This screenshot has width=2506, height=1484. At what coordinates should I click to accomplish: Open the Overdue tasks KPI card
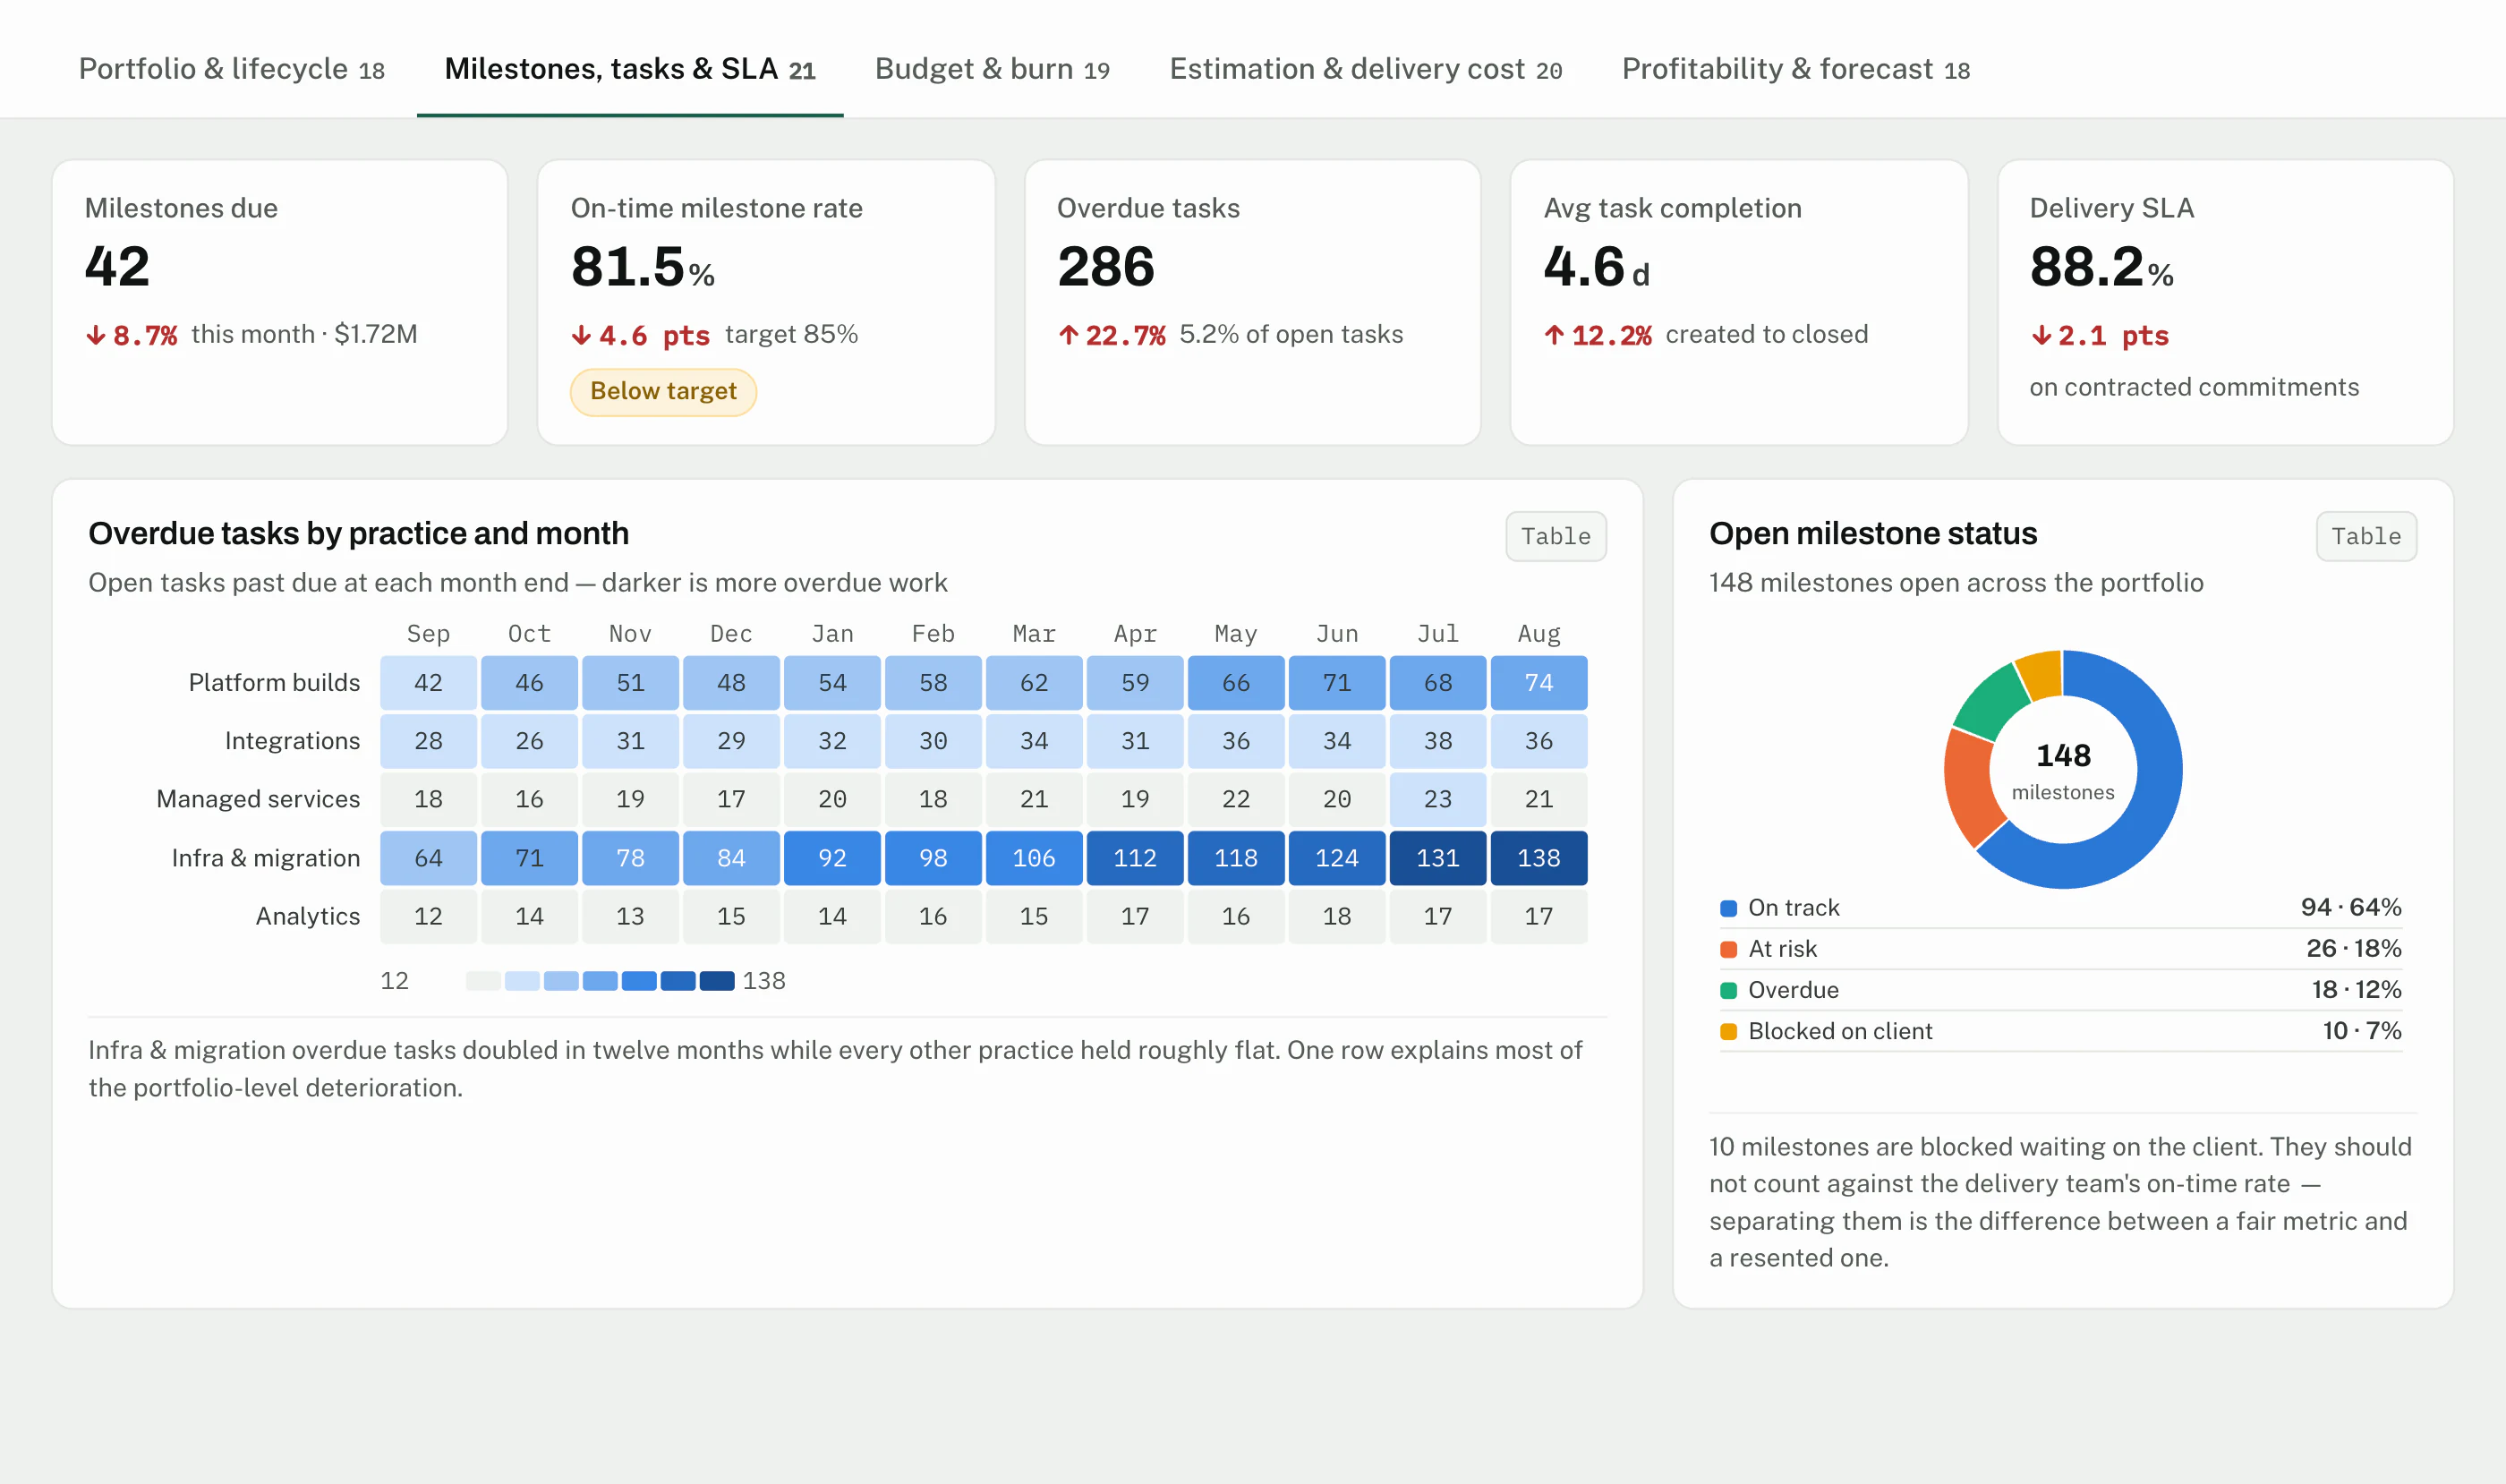[x=1252, y=302]
